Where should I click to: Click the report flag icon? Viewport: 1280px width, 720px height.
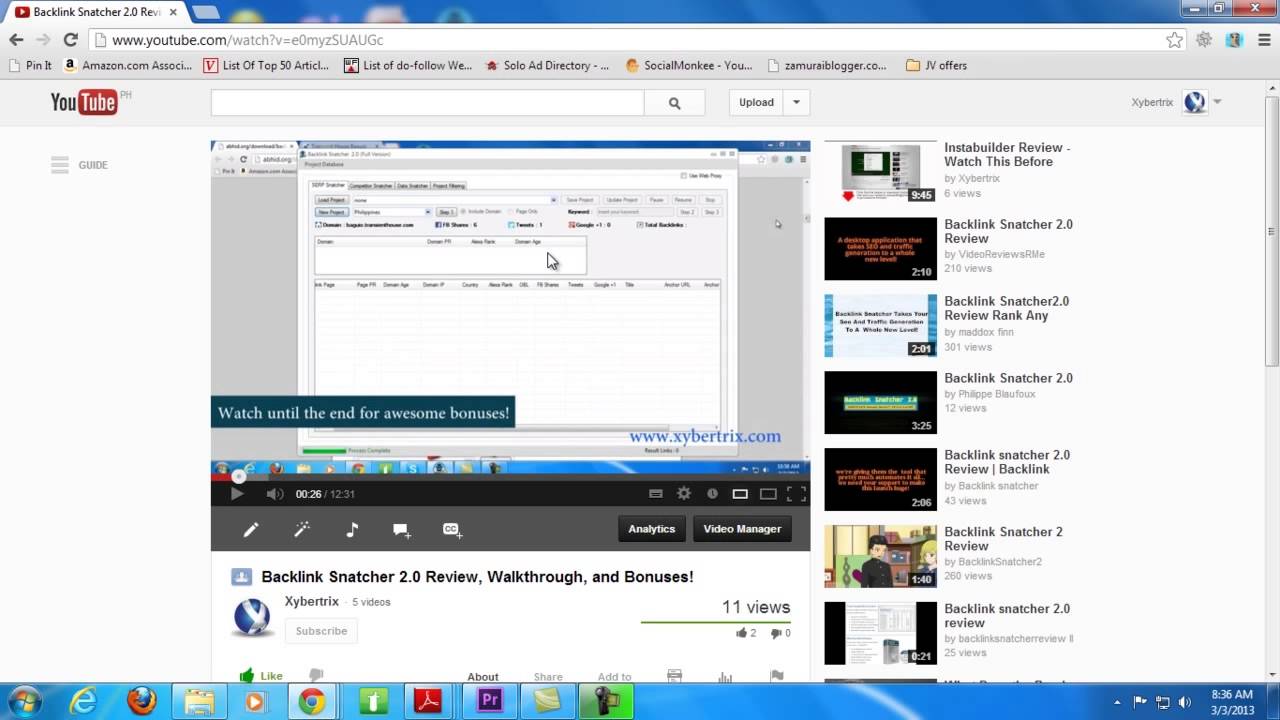pos(777,677)
